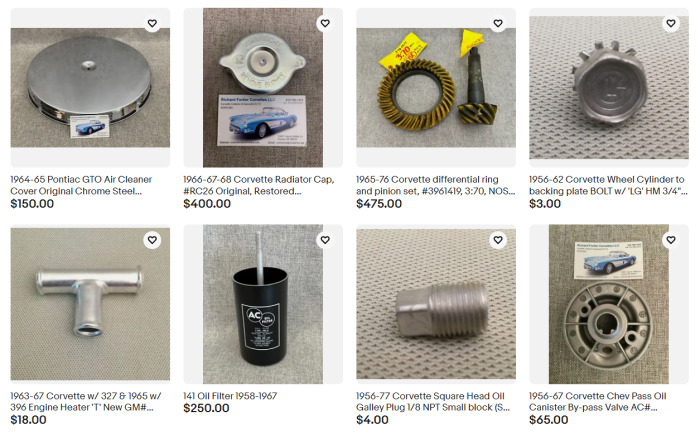
Task: View the by-pass valve product image
Action: 609,304
